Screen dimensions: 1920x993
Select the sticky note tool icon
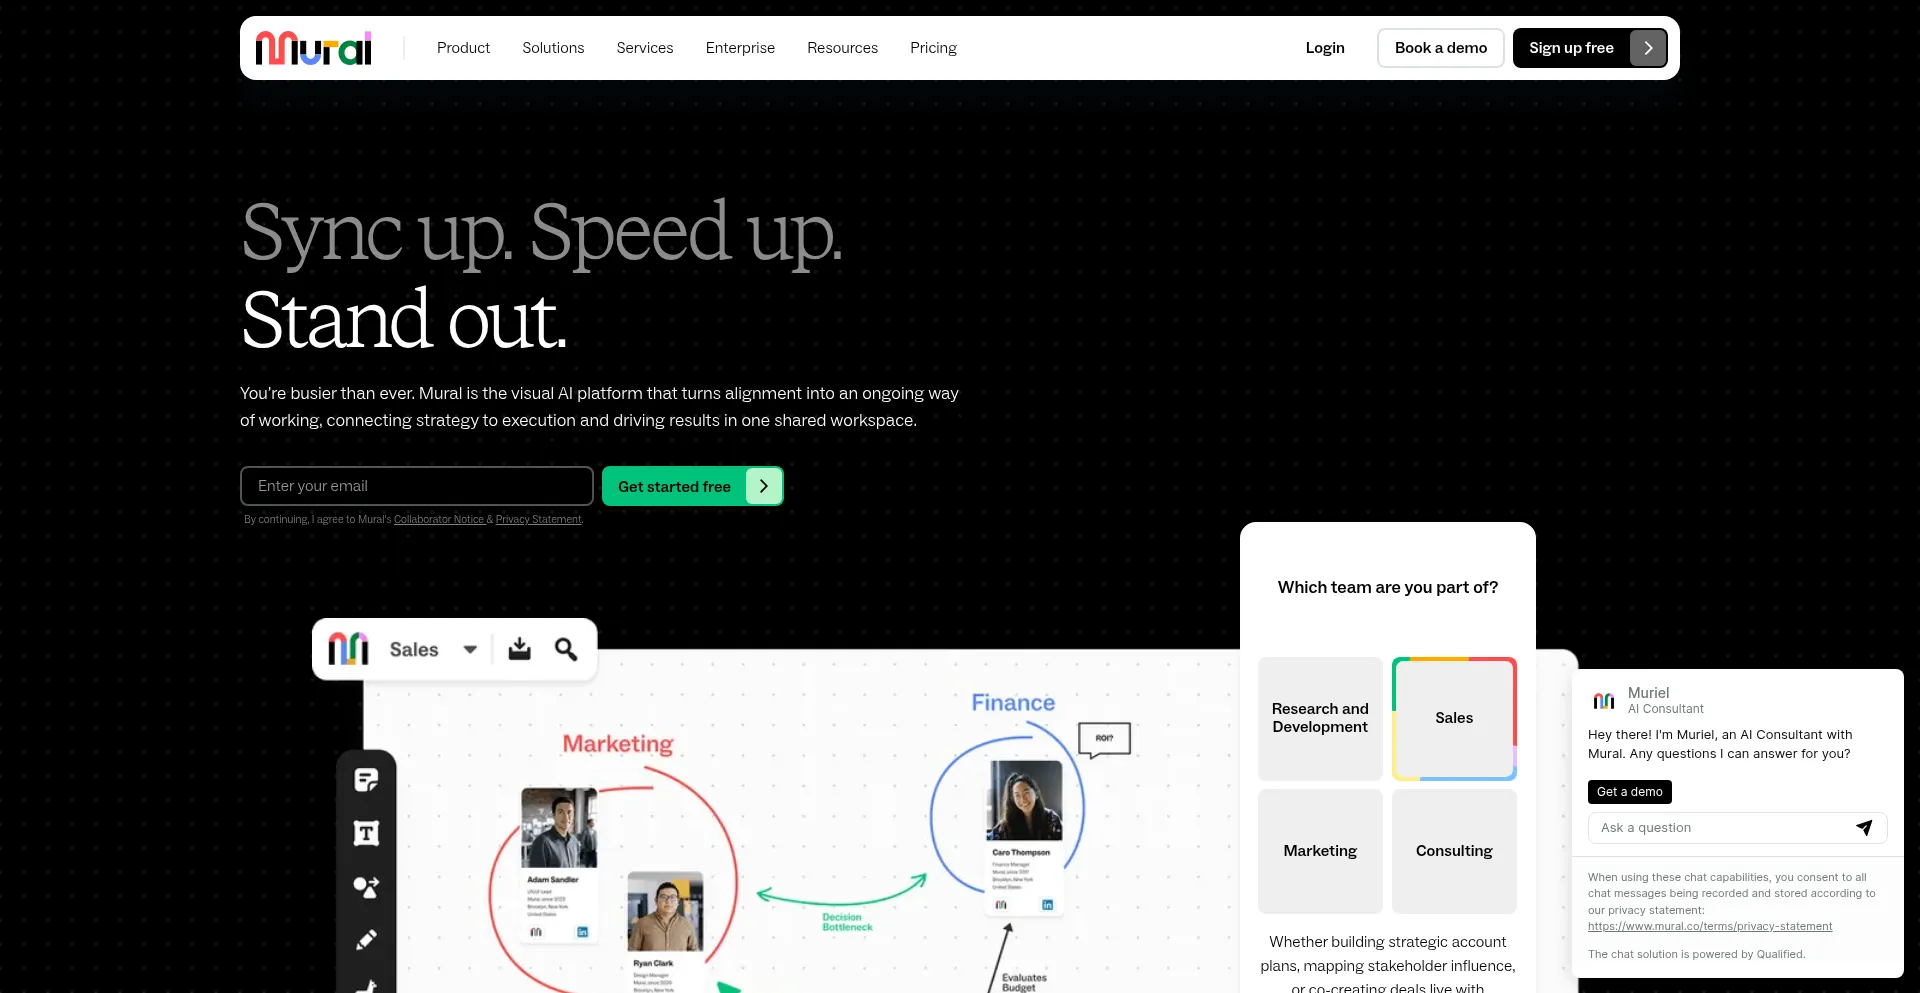(366, 780)
